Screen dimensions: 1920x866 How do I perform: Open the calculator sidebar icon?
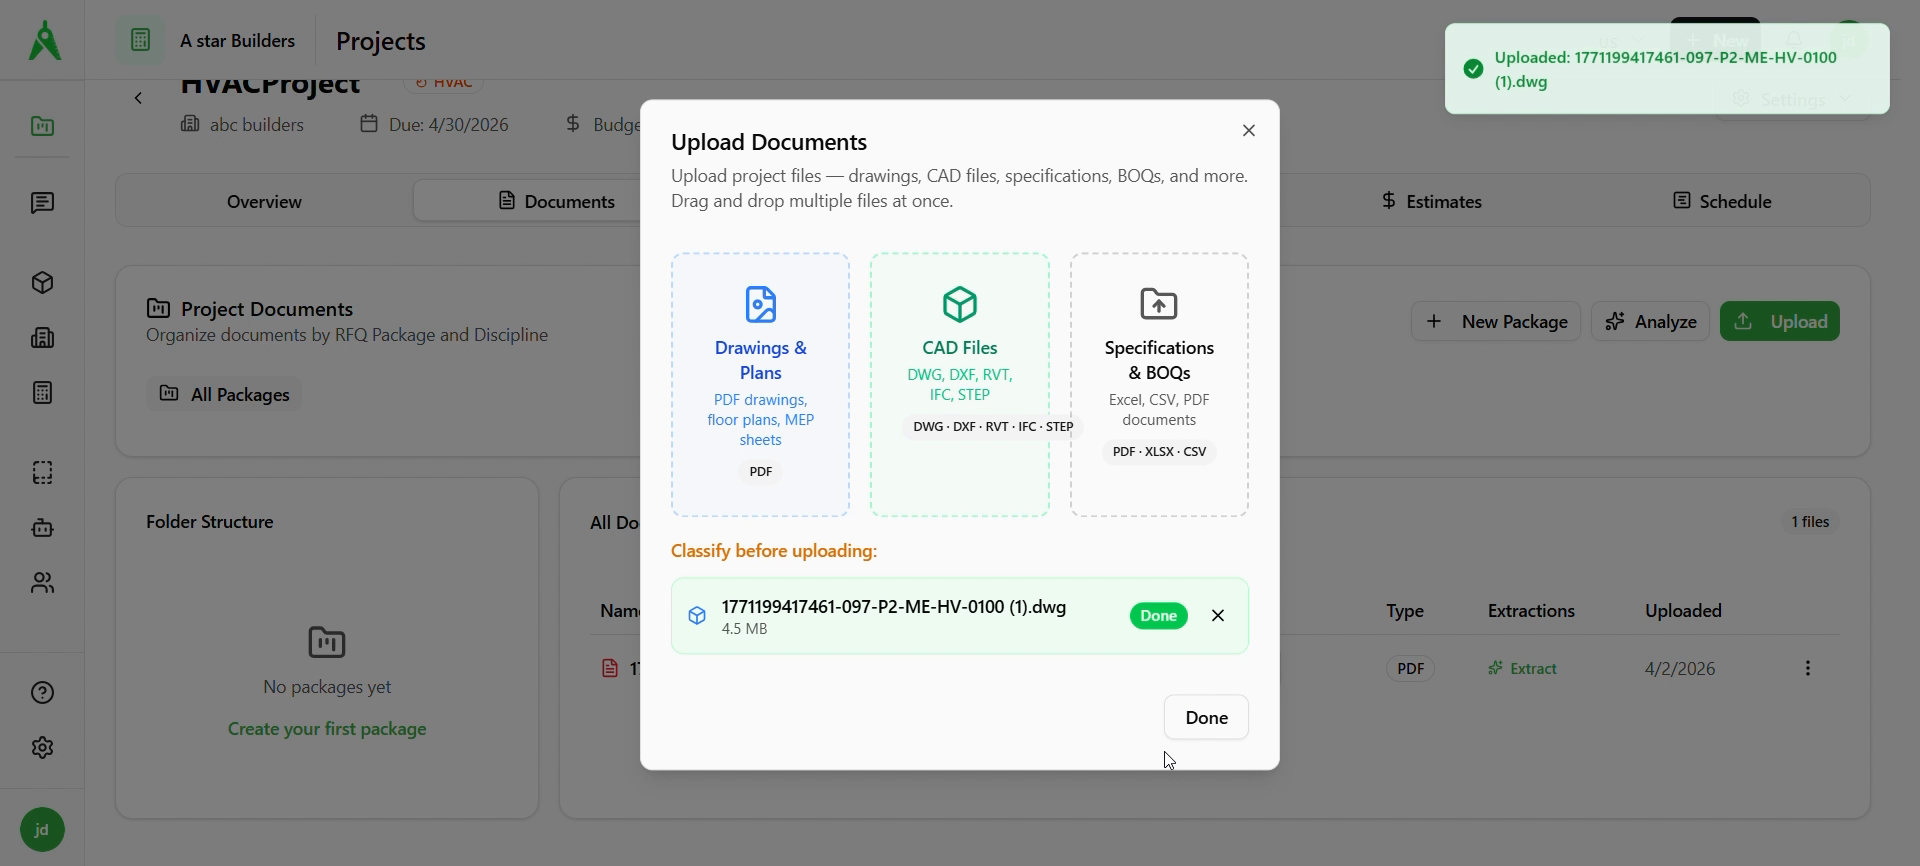42,393
